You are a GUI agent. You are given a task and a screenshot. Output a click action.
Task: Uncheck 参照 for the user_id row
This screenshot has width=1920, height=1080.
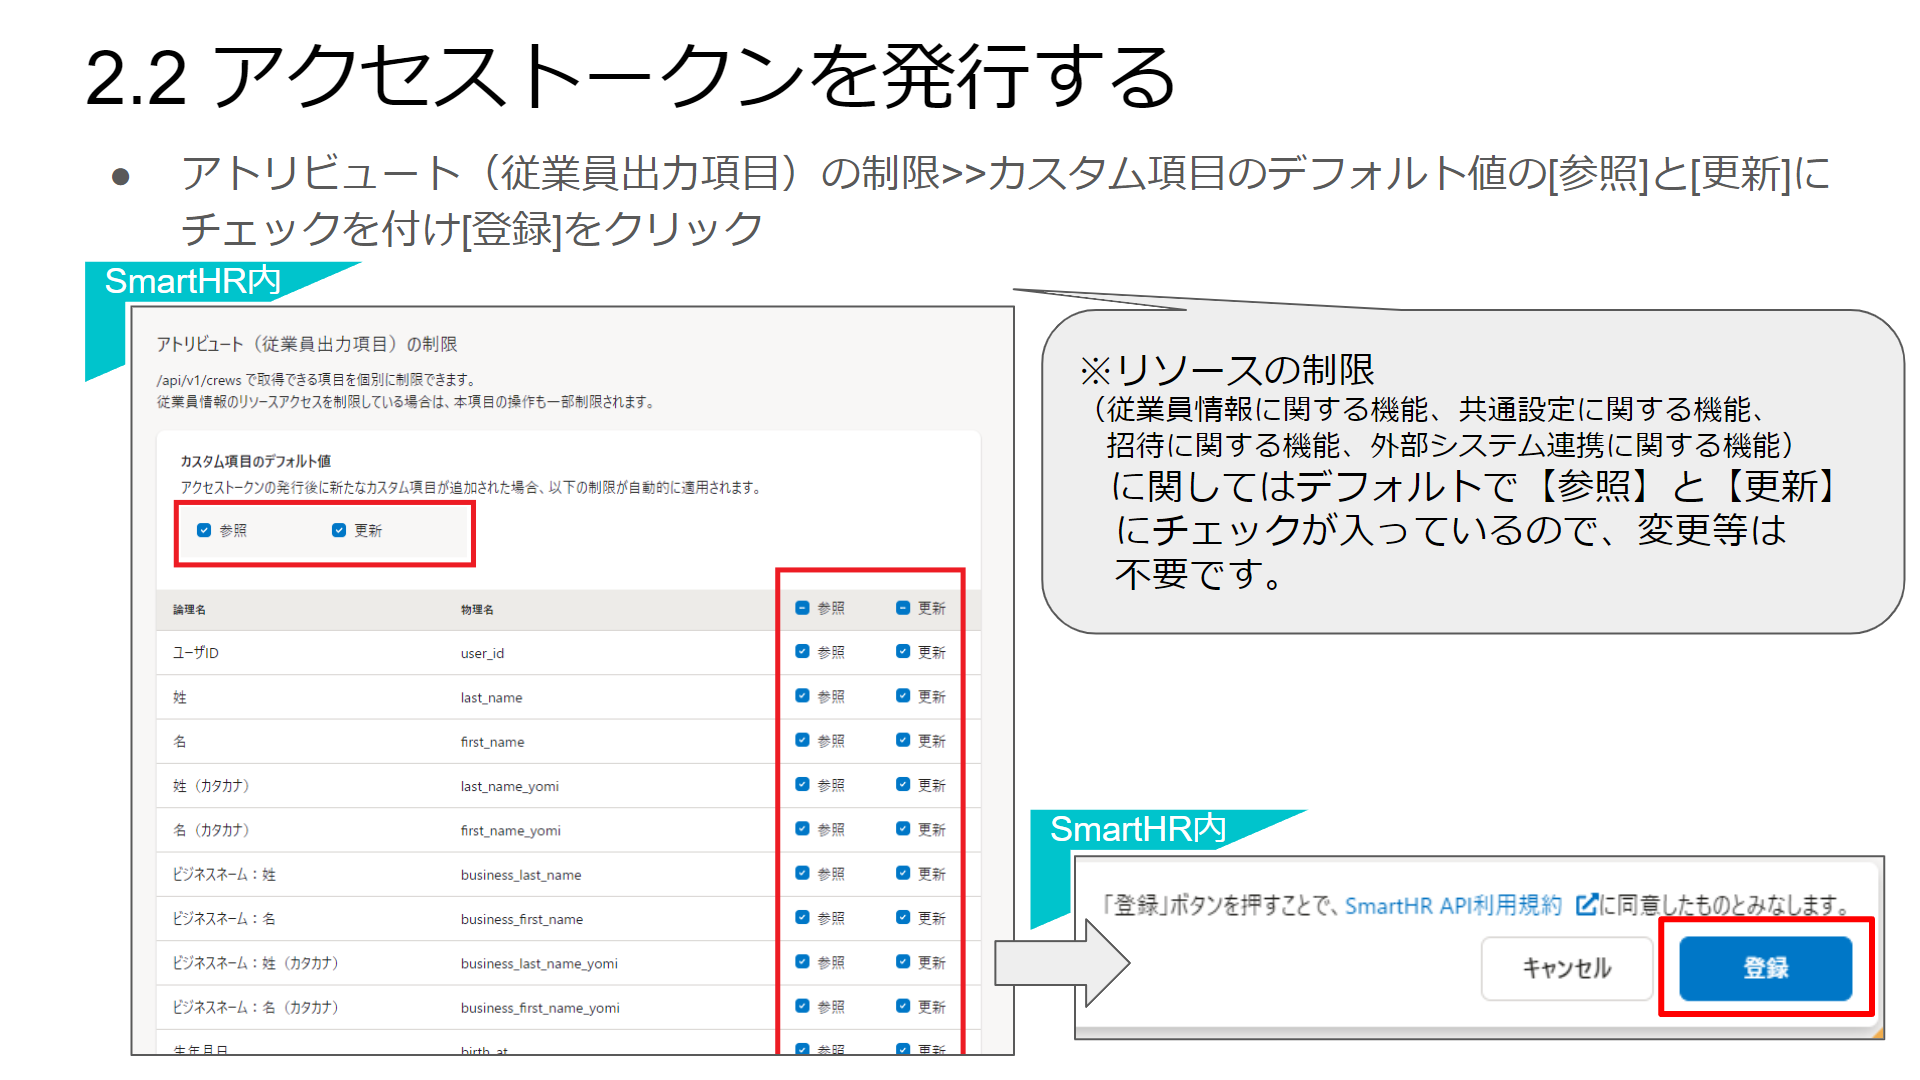[x=802, y=651]
